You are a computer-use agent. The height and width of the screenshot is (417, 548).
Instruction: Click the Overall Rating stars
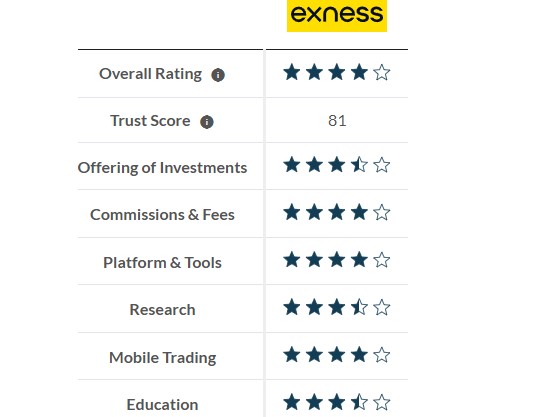[337, 72]
